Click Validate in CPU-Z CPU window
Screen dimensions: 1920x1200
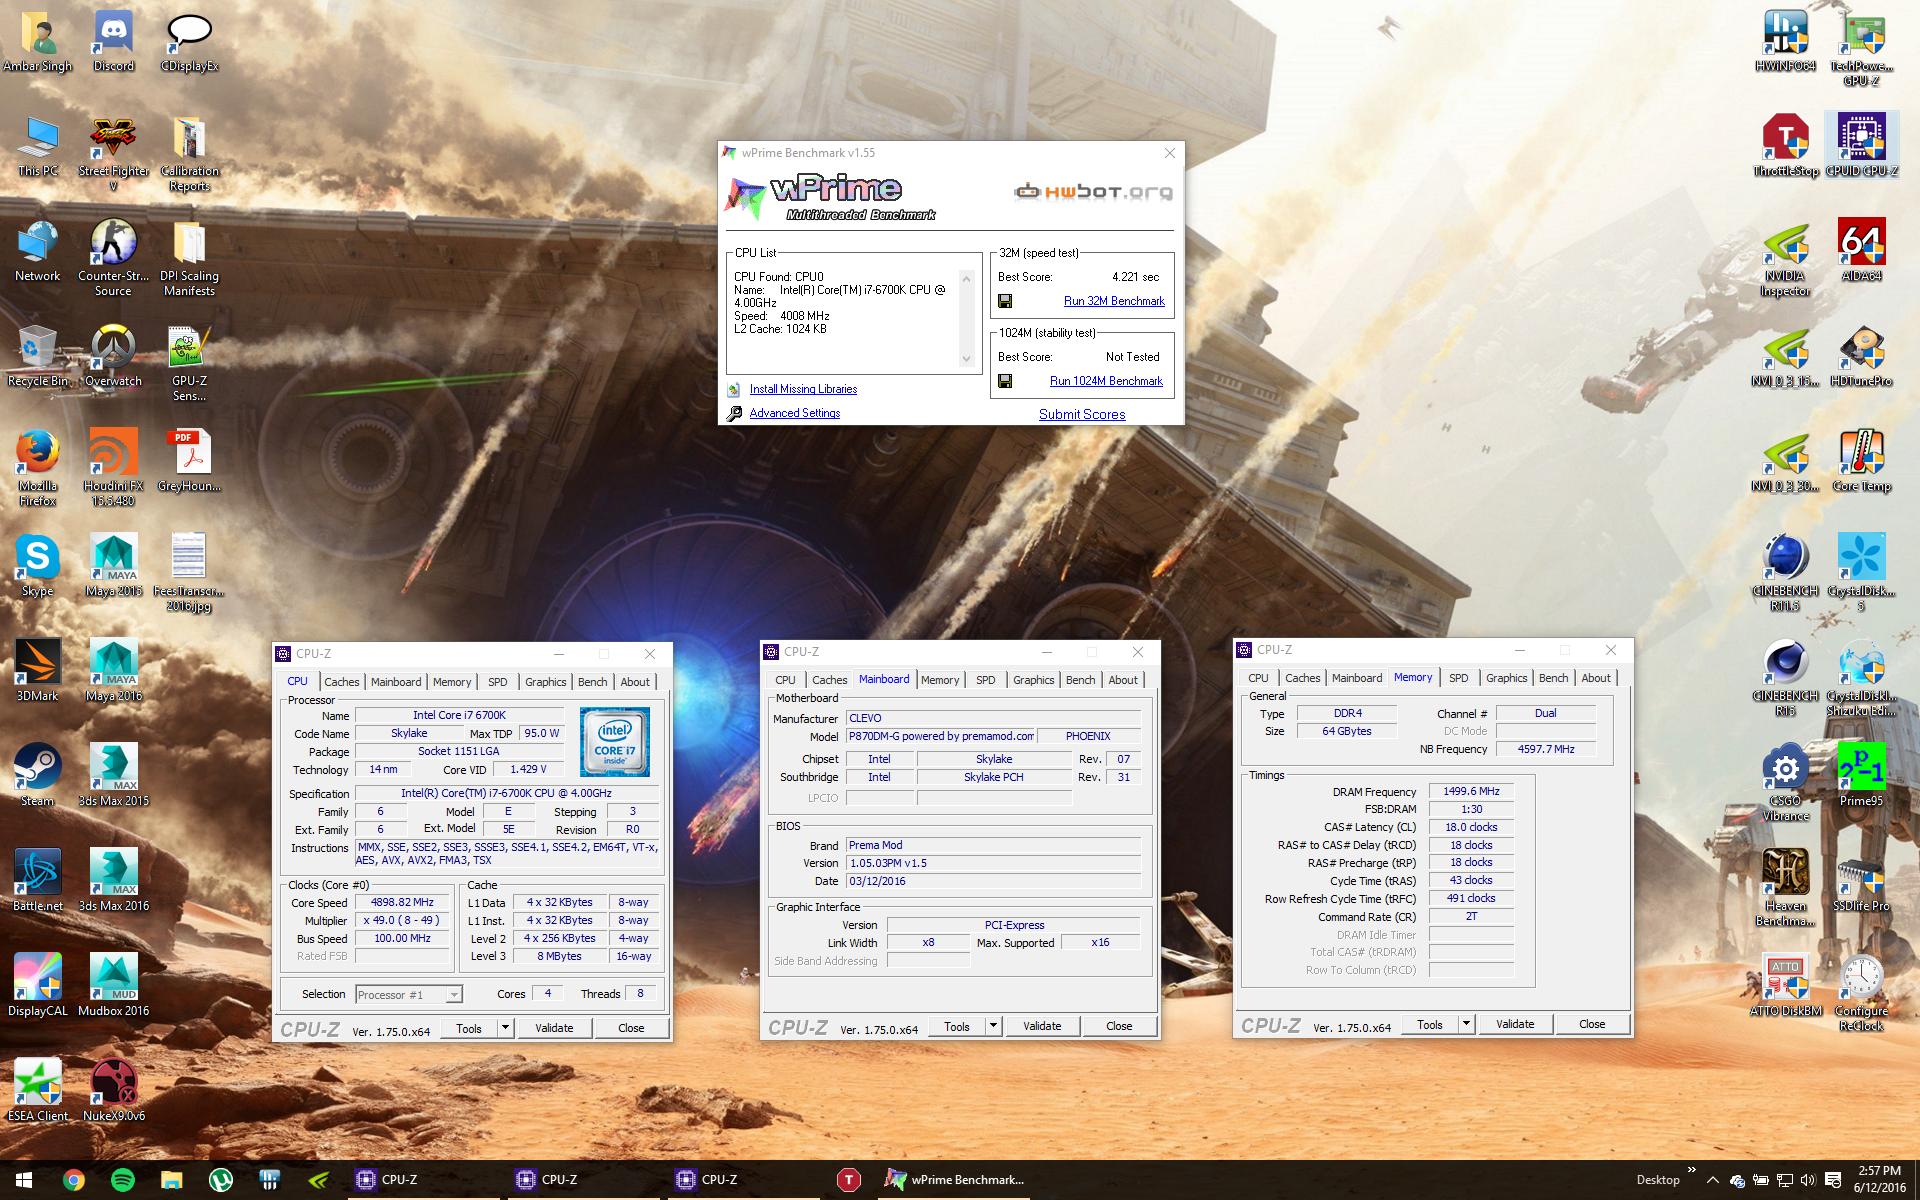click(554, 1028)
